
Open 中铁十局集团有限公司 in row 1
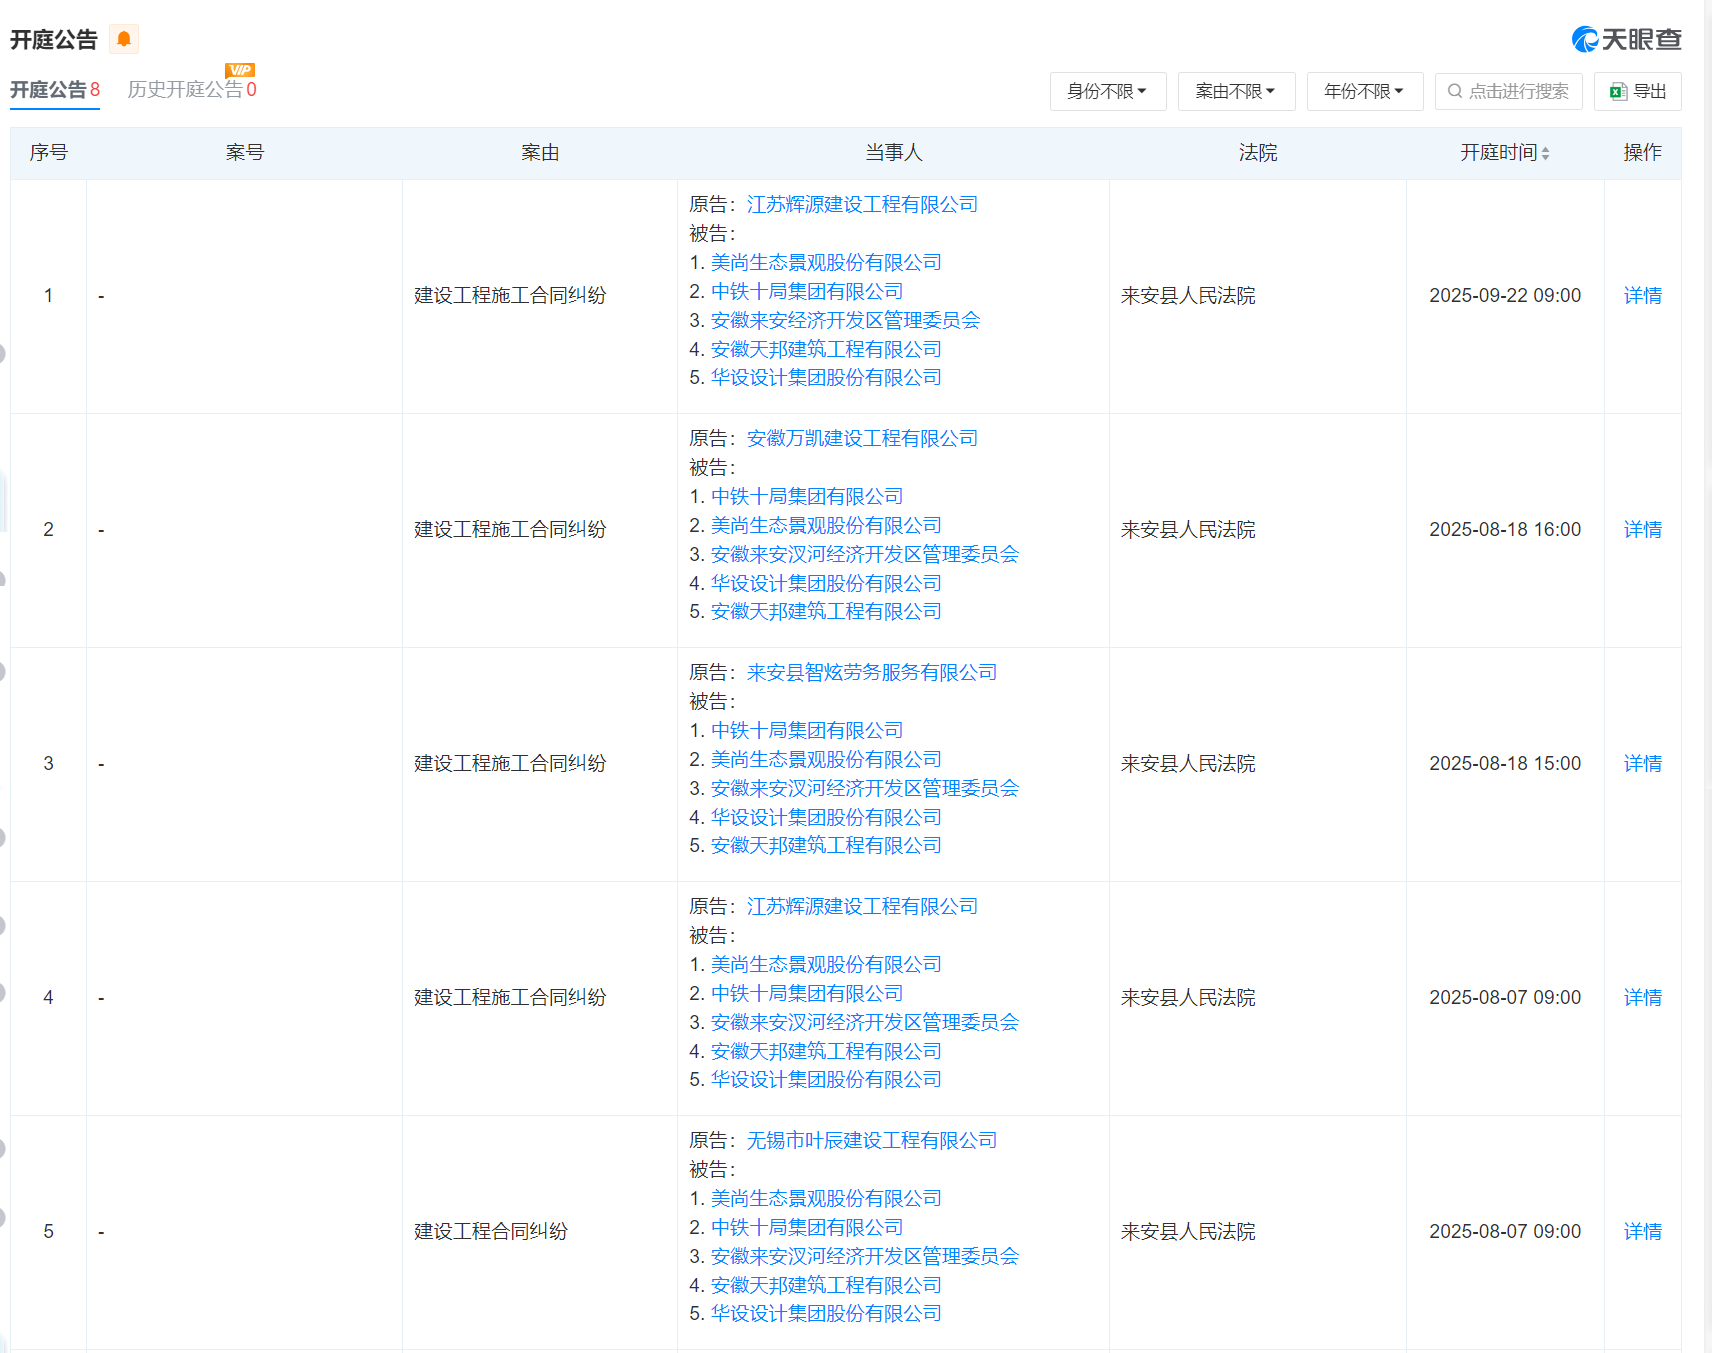click(x=807, y=292)
